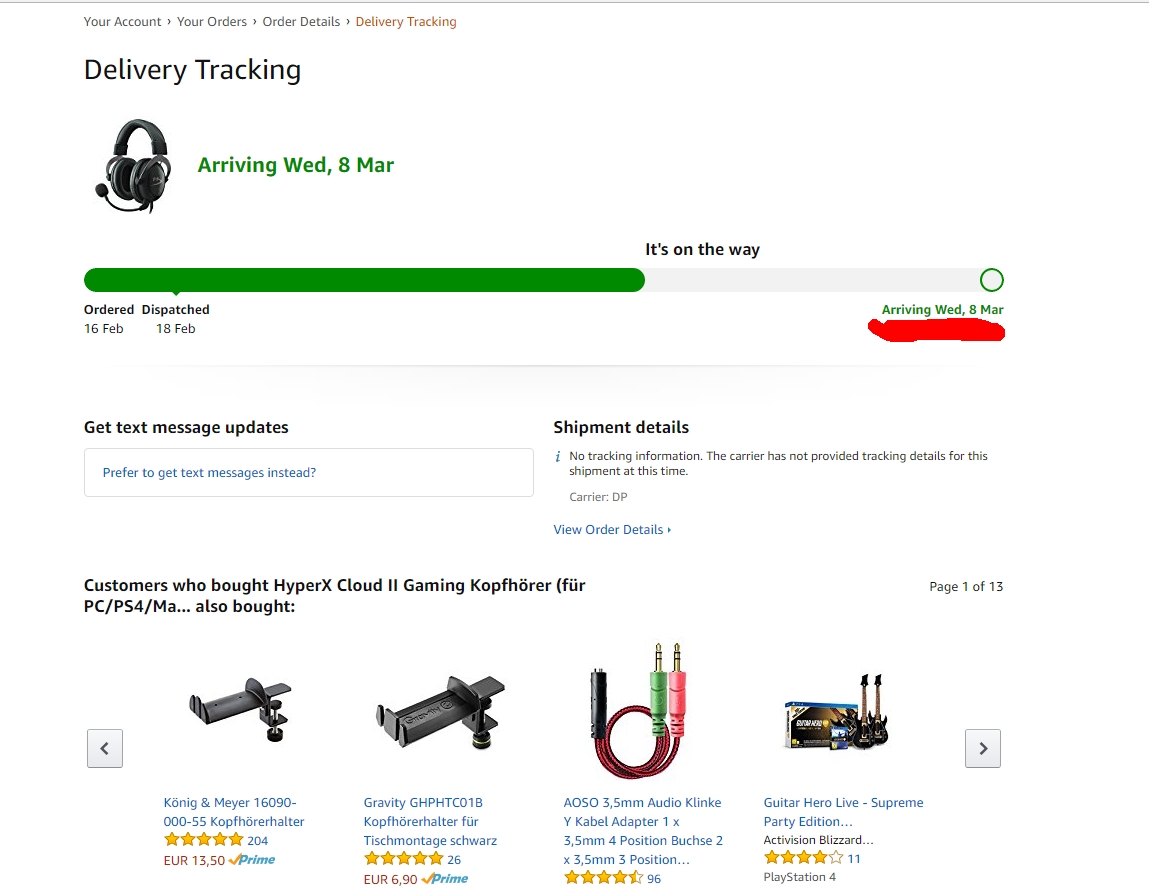Viewport: 1149px width, 889px height.
Task: Click the green delivery progress bar
Action: pos(364,280)
